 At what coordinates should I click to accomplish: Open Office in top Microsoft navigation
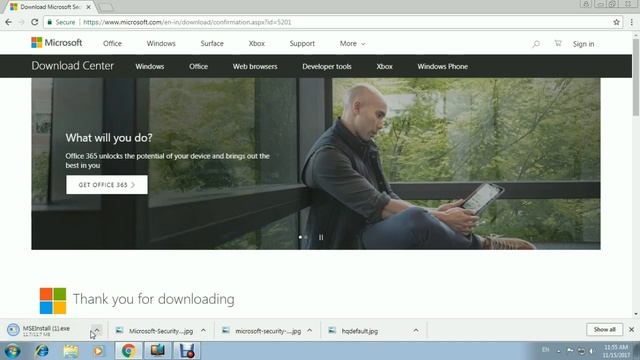(112, 43)
